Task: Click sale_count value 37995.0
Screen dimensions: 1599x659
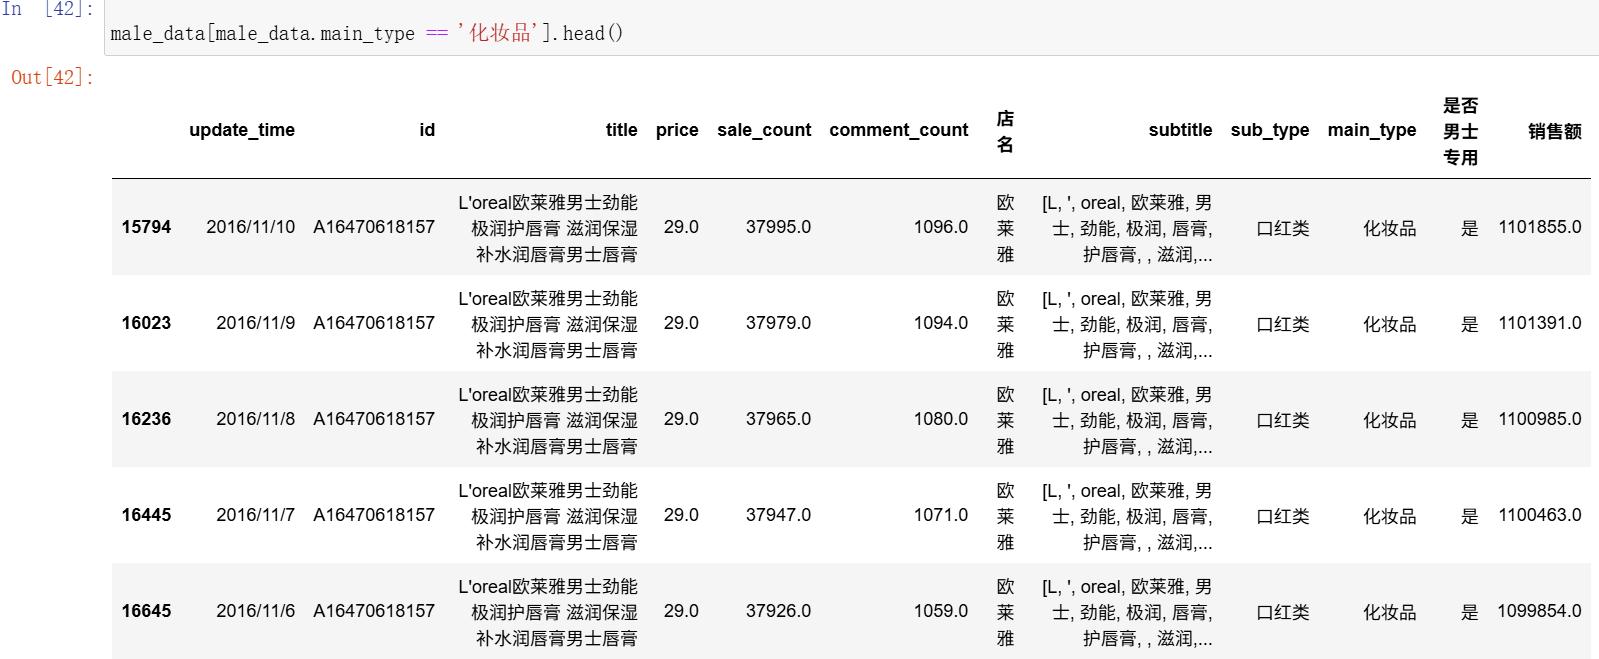Action: [x=778, y=227]
